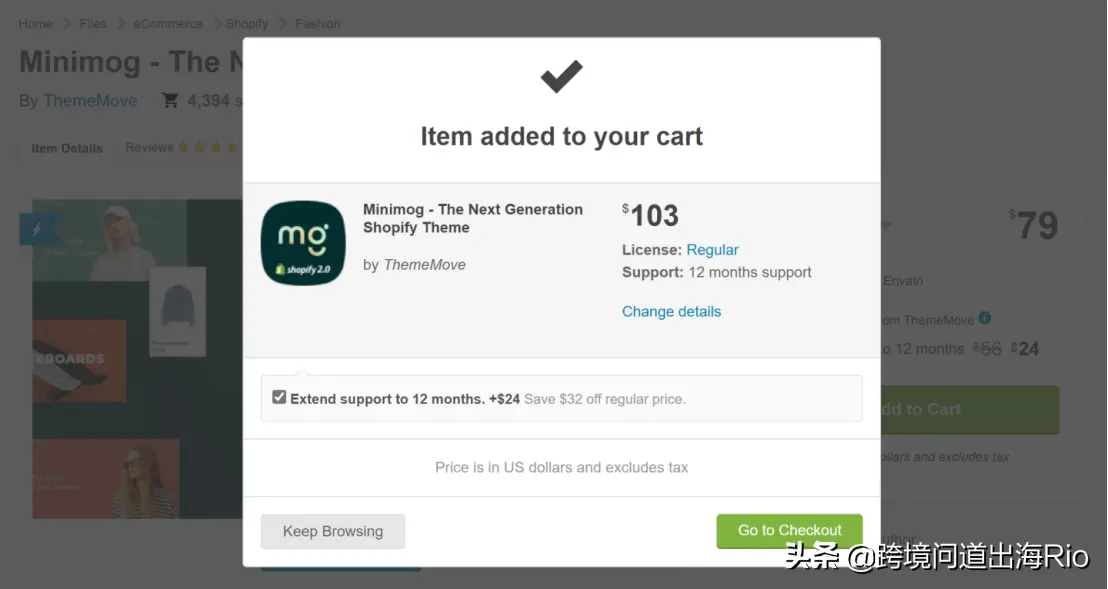The image size is (1108, 589).
Task: Click the Minimog Shopify 2.0 logo icon
Action: [303, 243]
